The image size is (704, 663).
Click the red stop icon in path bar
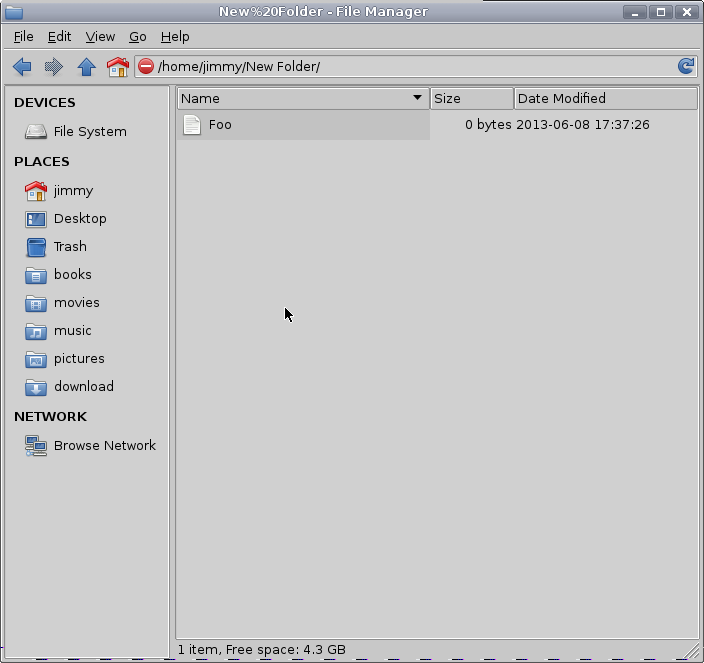(x=146, y=67)
